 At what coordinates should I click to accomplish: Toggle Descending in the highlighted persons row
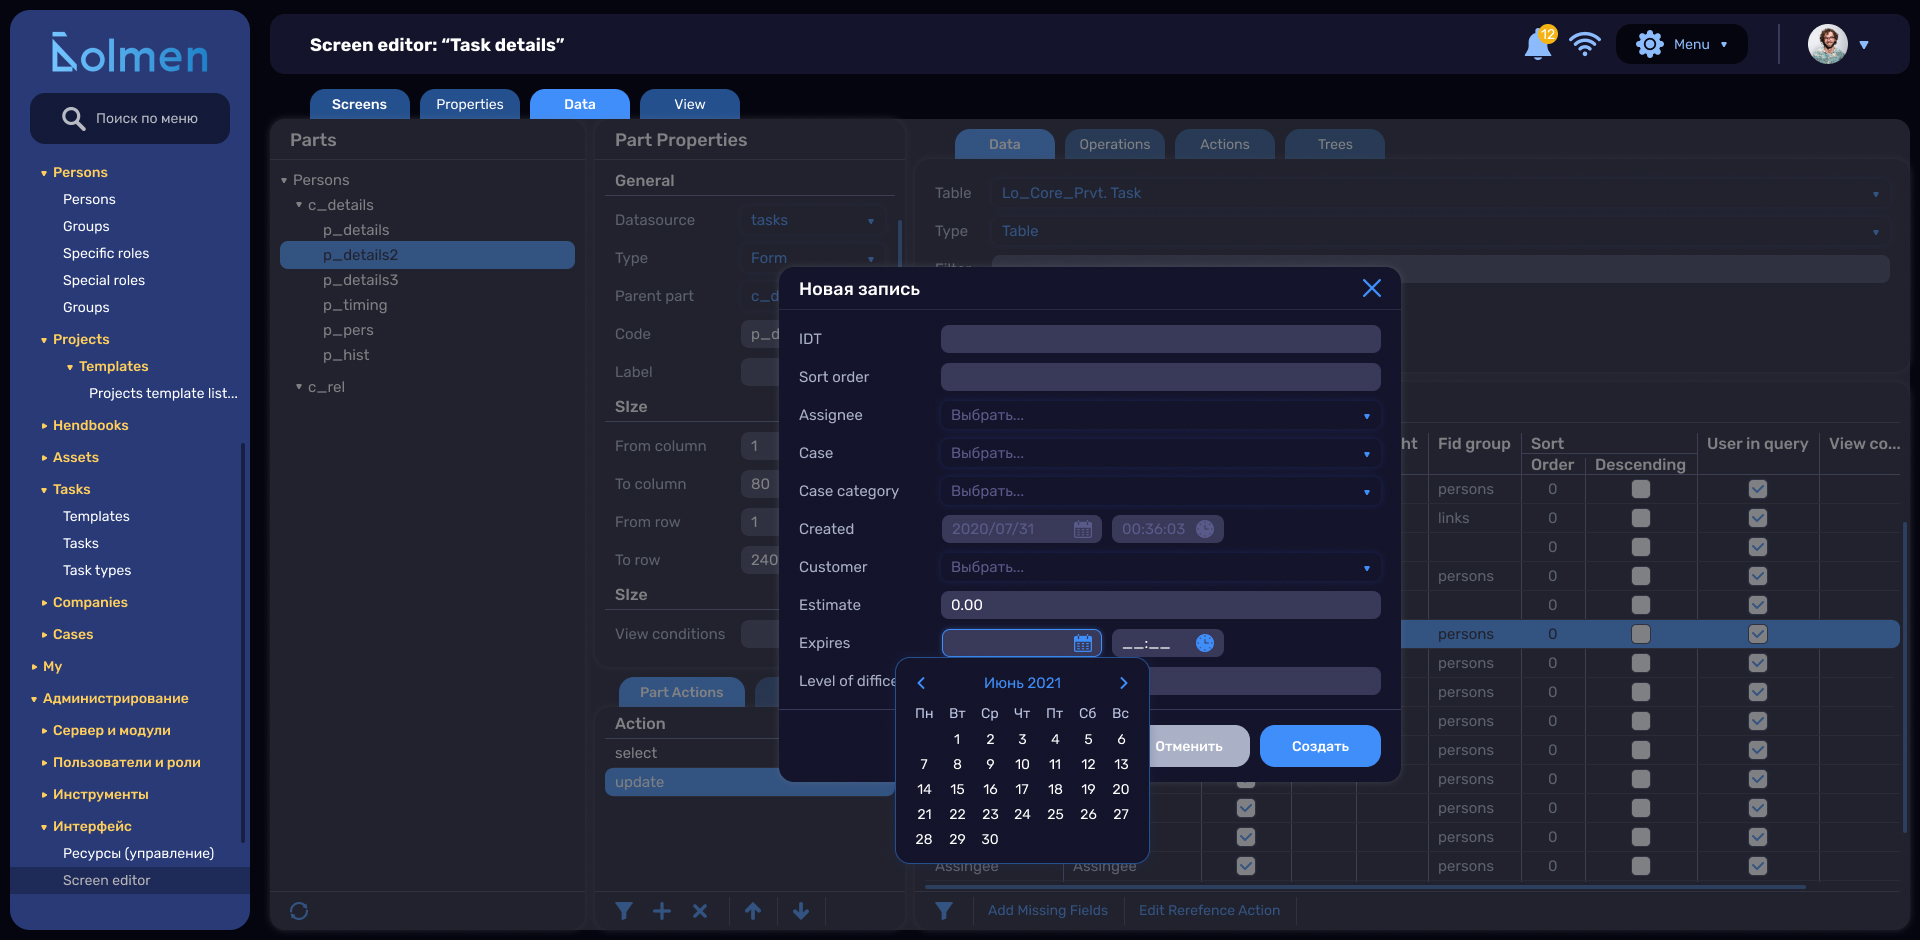[1641, 634]
